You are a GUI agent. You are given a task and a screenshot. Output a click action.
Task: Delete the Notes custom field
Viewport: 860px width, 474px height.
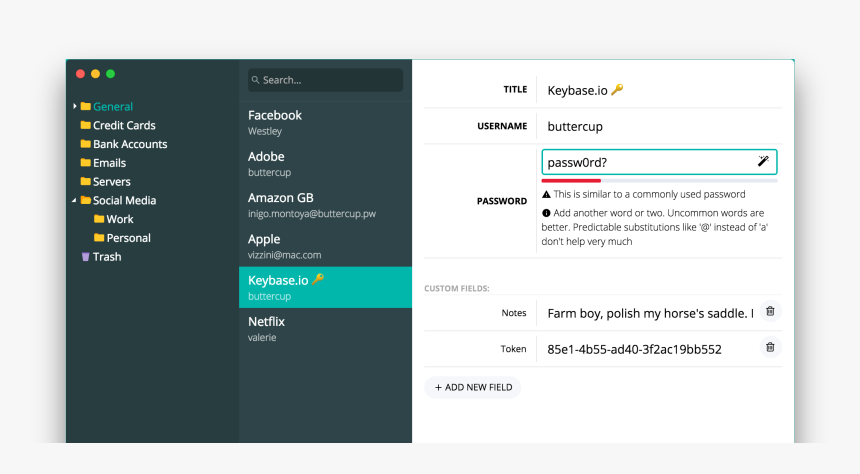(x=770, y=311)
